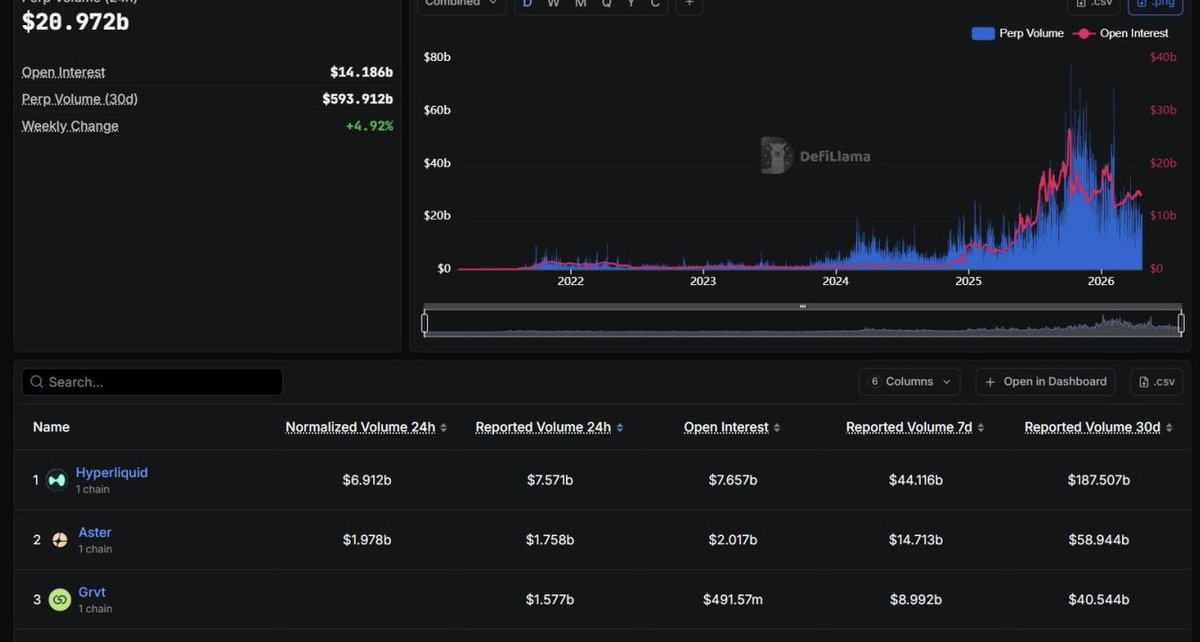1200x642 pixels.
Task: Open the Columns dropdown above the table
Action: pyautogui.click(x=909, y=382)
